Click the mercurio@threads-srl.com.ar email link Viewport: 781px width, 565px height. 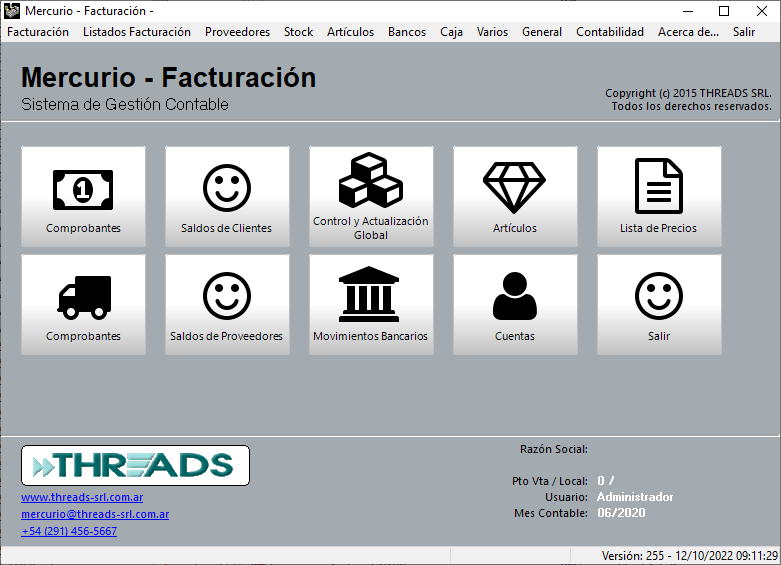tap(95, 514)
